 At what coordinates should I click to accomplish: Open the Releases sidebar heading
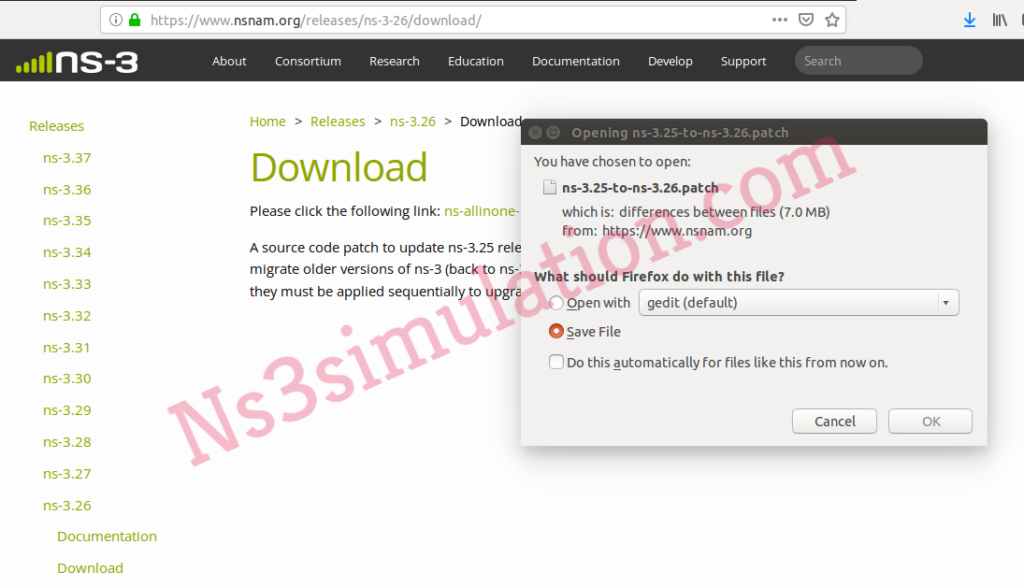tap(57, 126)
